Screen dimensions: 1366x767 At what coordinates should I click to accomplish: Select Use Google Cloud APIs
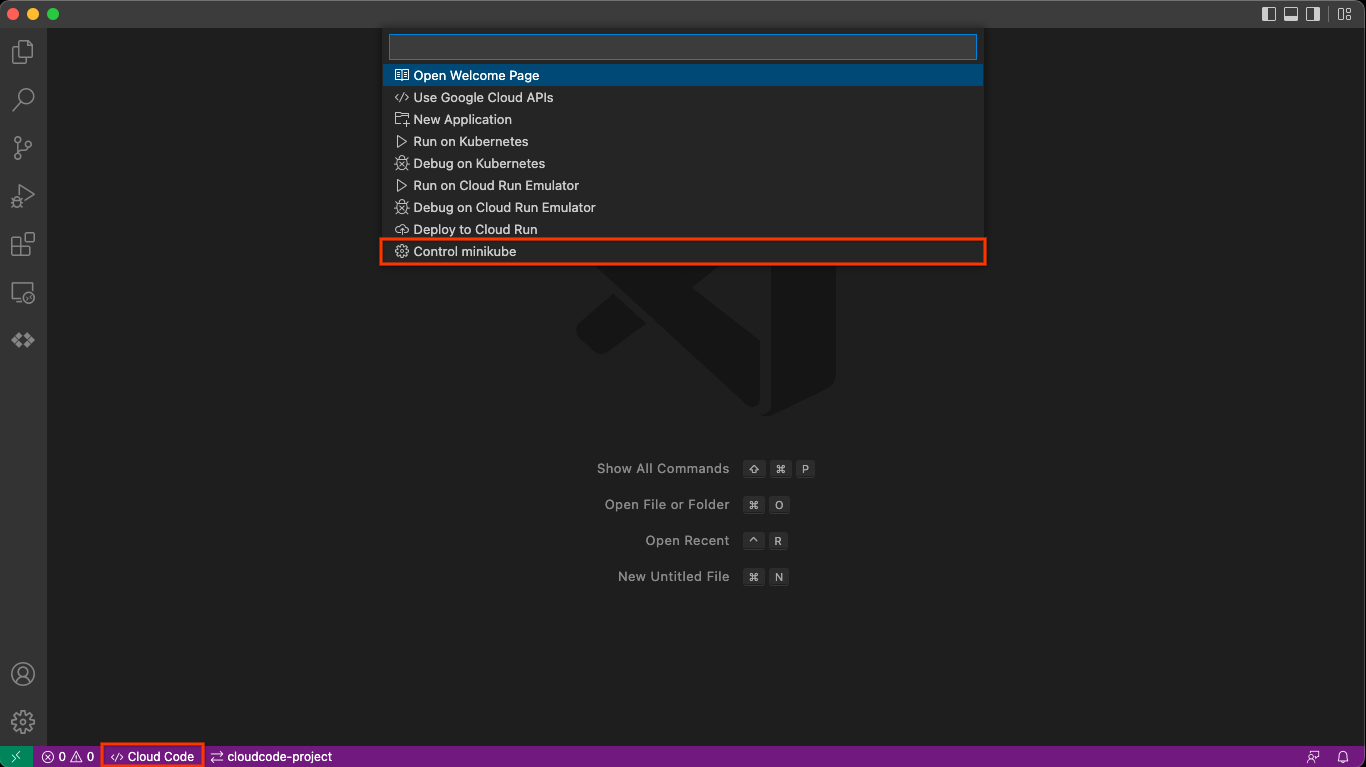[x=683, y=97]
